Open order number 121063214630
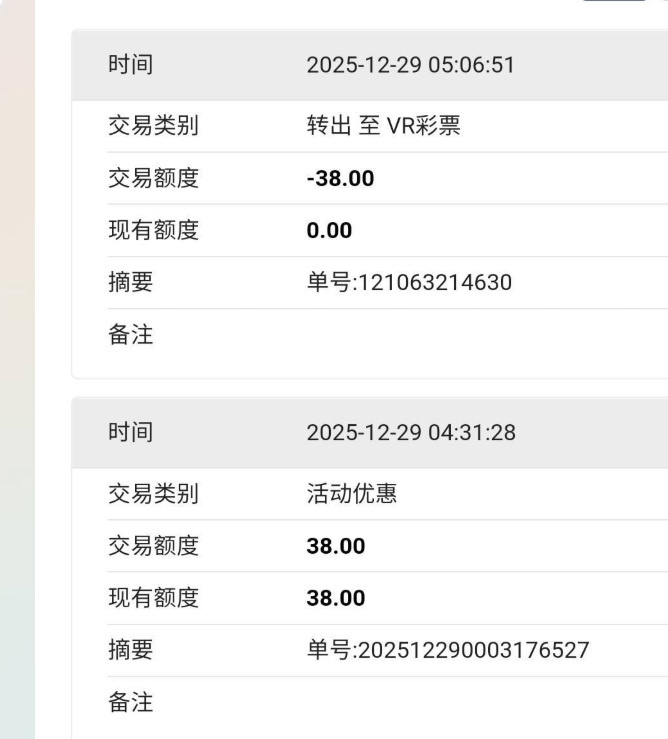This screenshot has height=739, width=668. click(409, 283)
